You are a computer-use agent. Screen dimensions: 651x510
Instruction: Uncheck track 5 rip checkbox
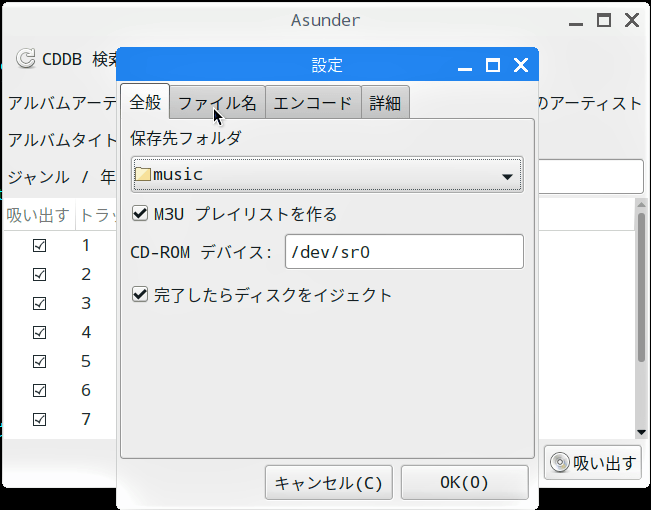(39, 361)
